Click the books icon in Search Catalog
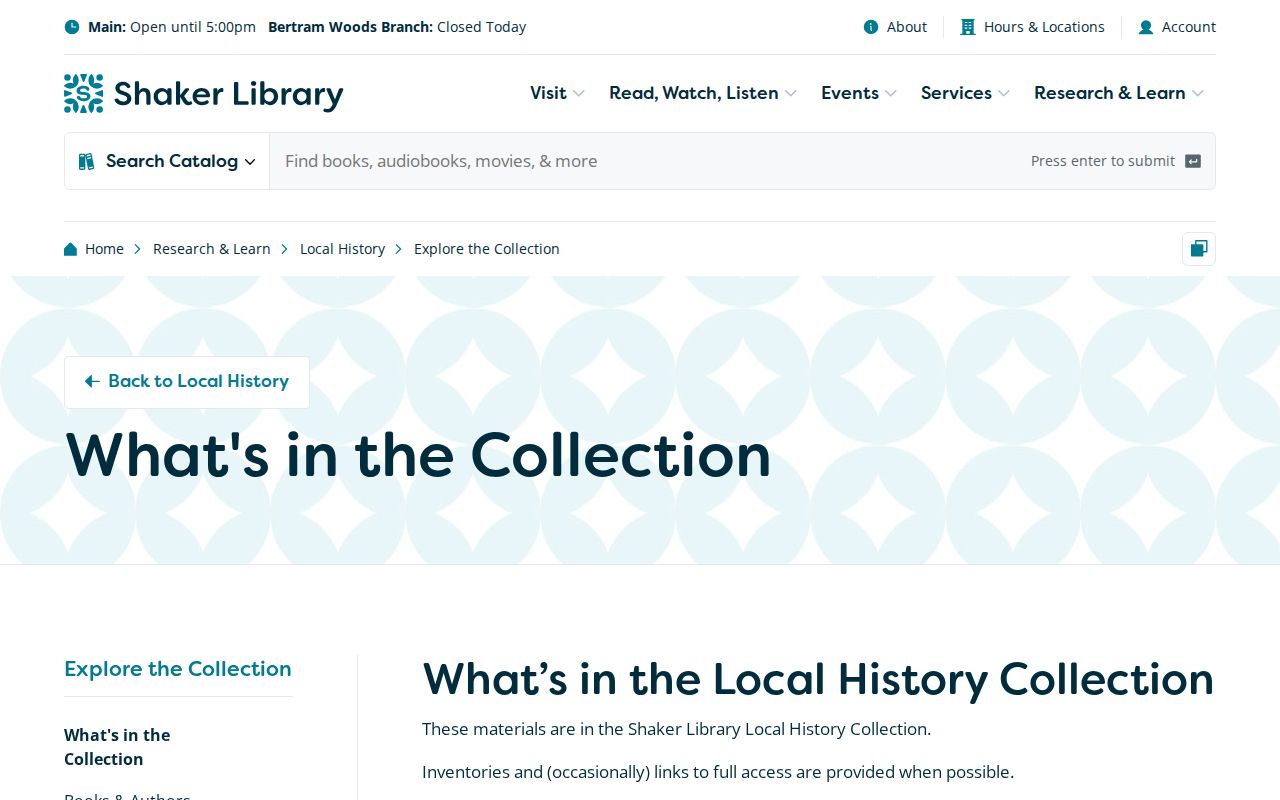Viewport: 1280px width, 800px height. pyautogui.click(x=87, y=161)
